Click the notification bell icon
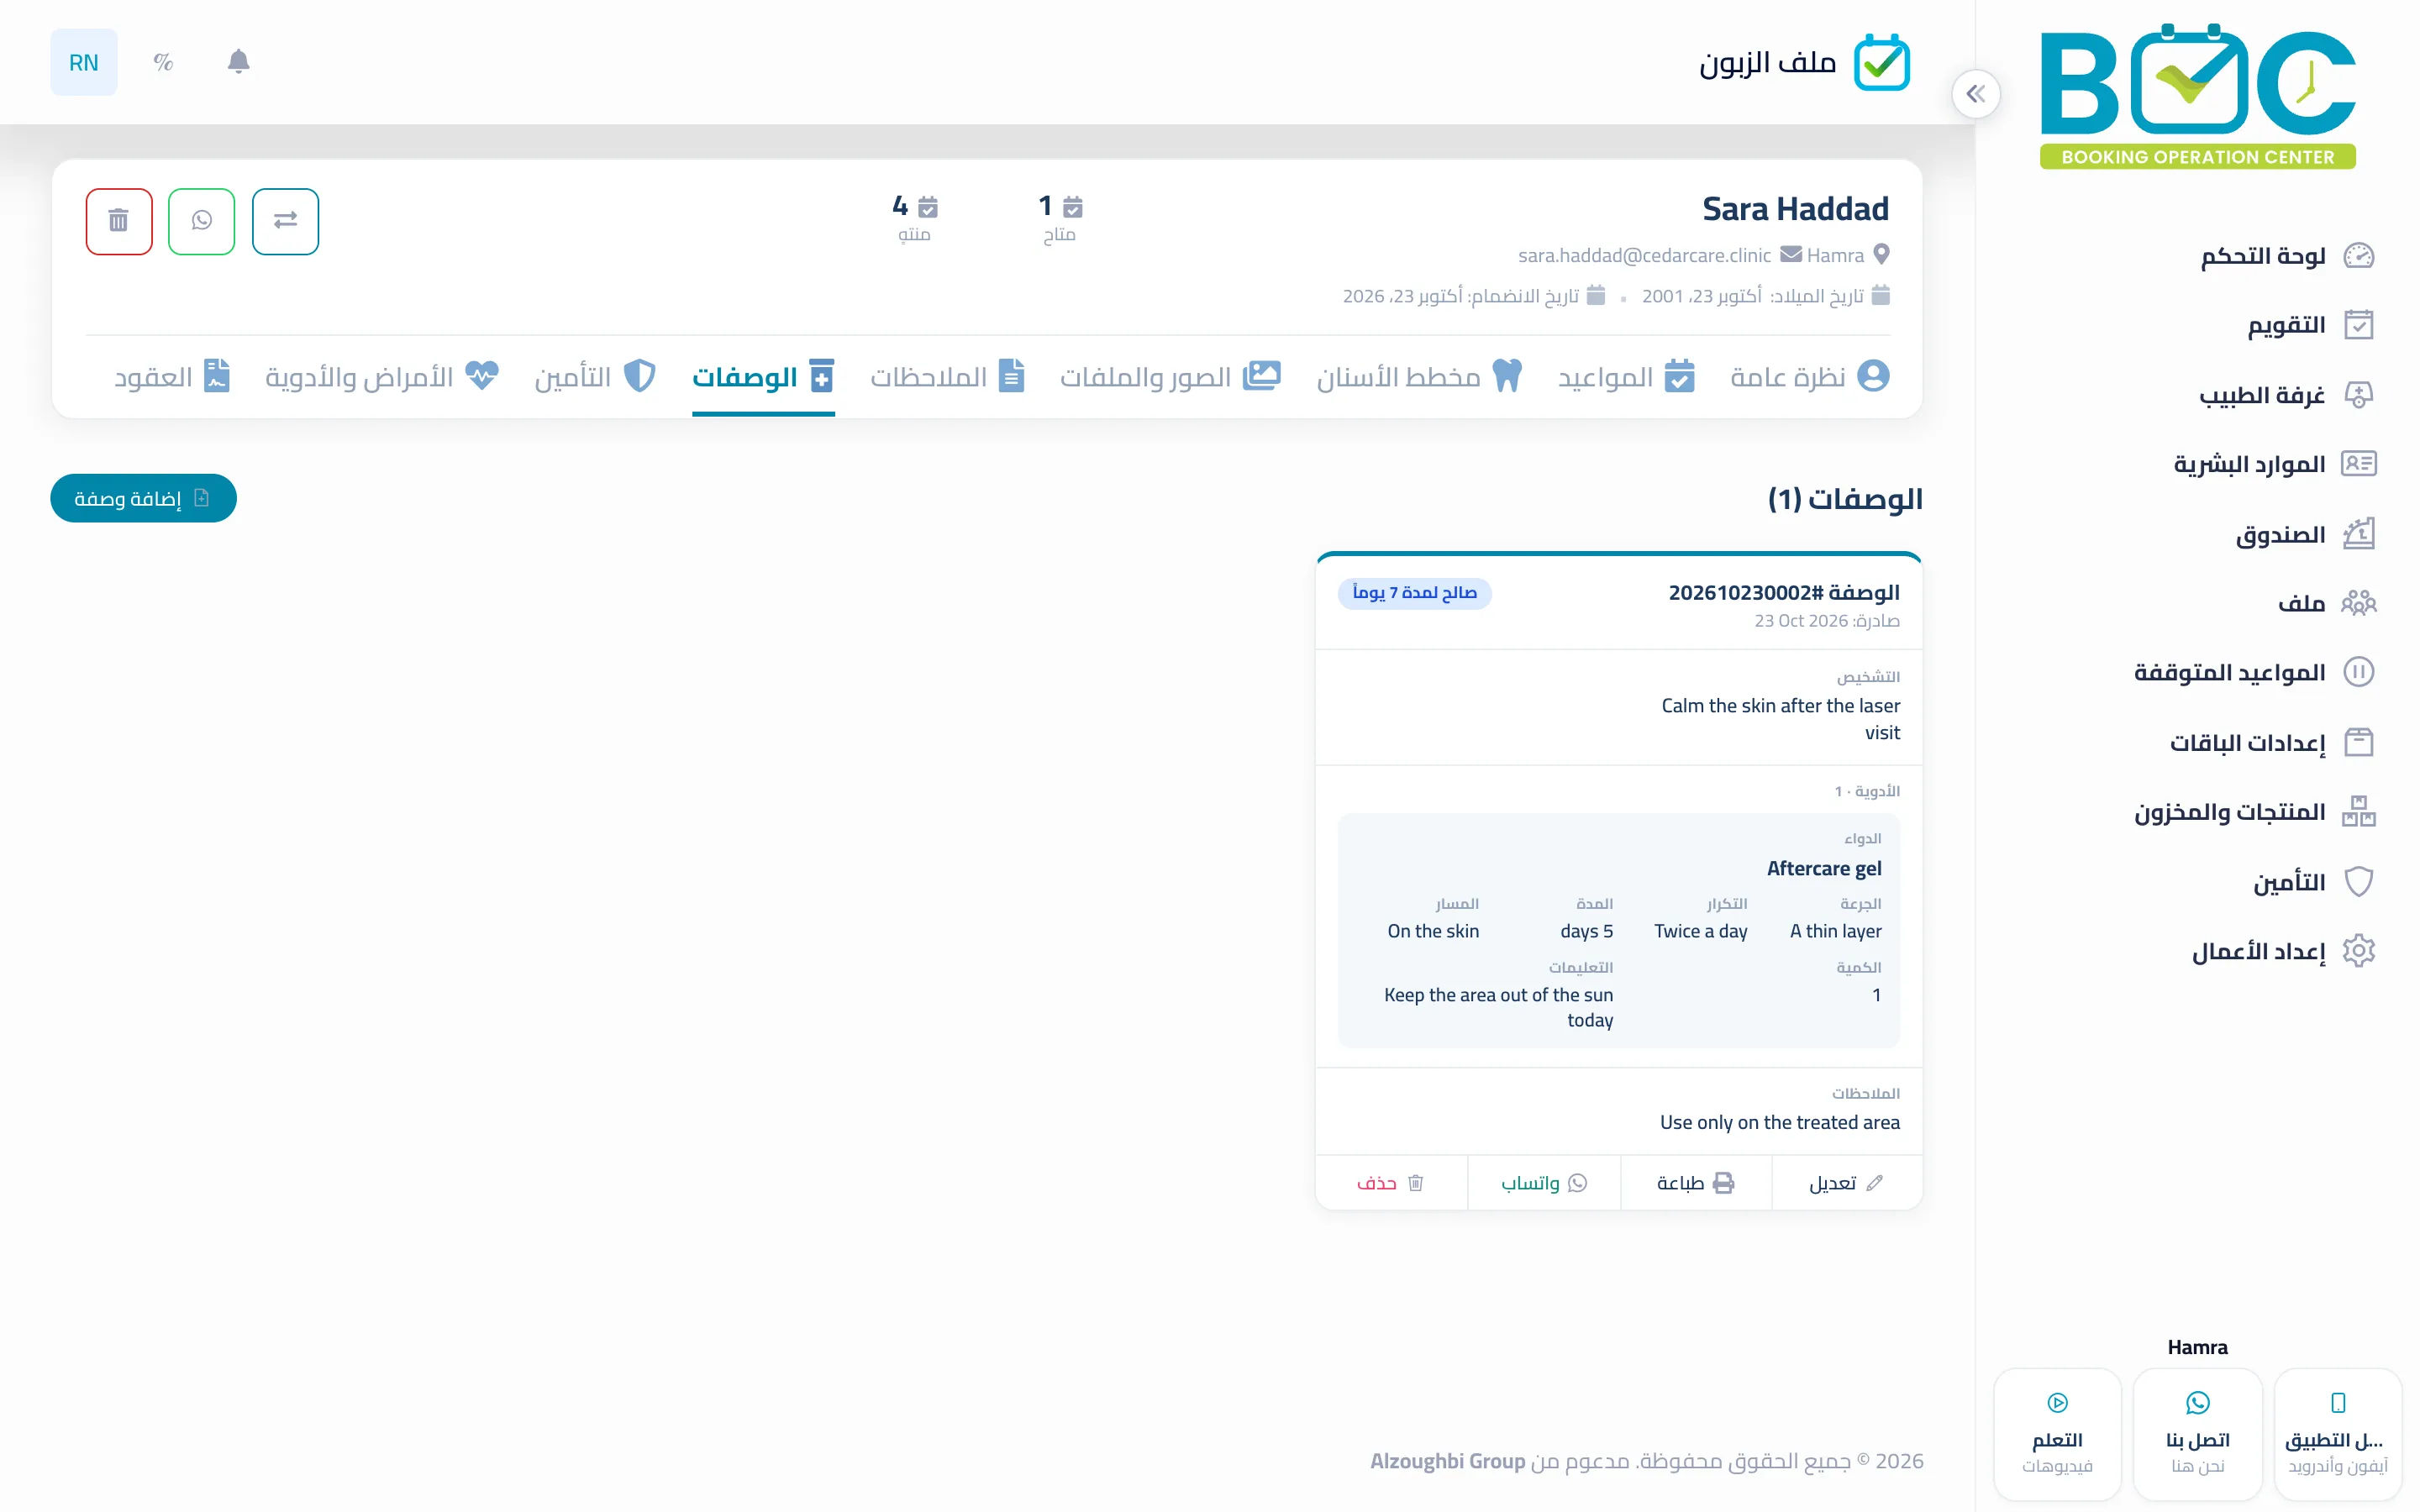This screenshot has height=1512, width=2420. 238,62
